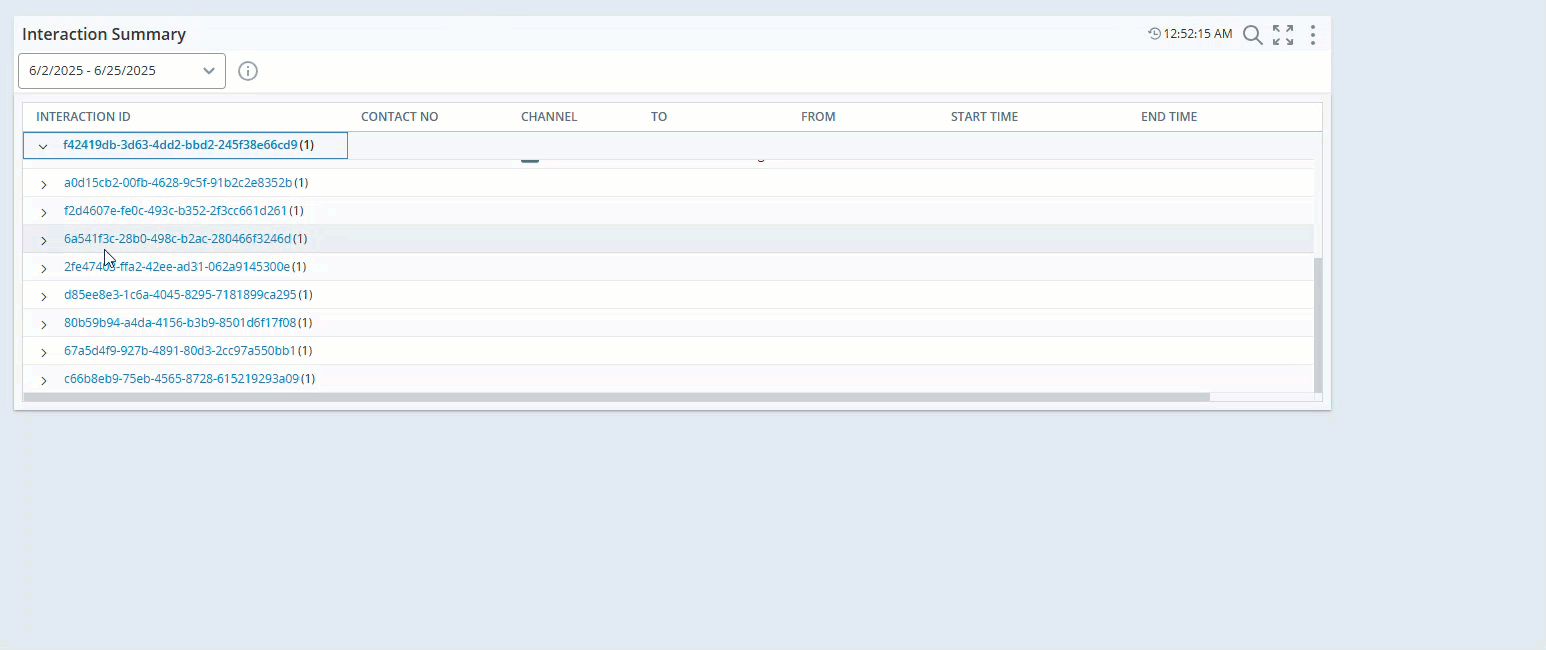
Task: Expand the c66b8eb9 interaction row
Action: [x=44, y=380]
